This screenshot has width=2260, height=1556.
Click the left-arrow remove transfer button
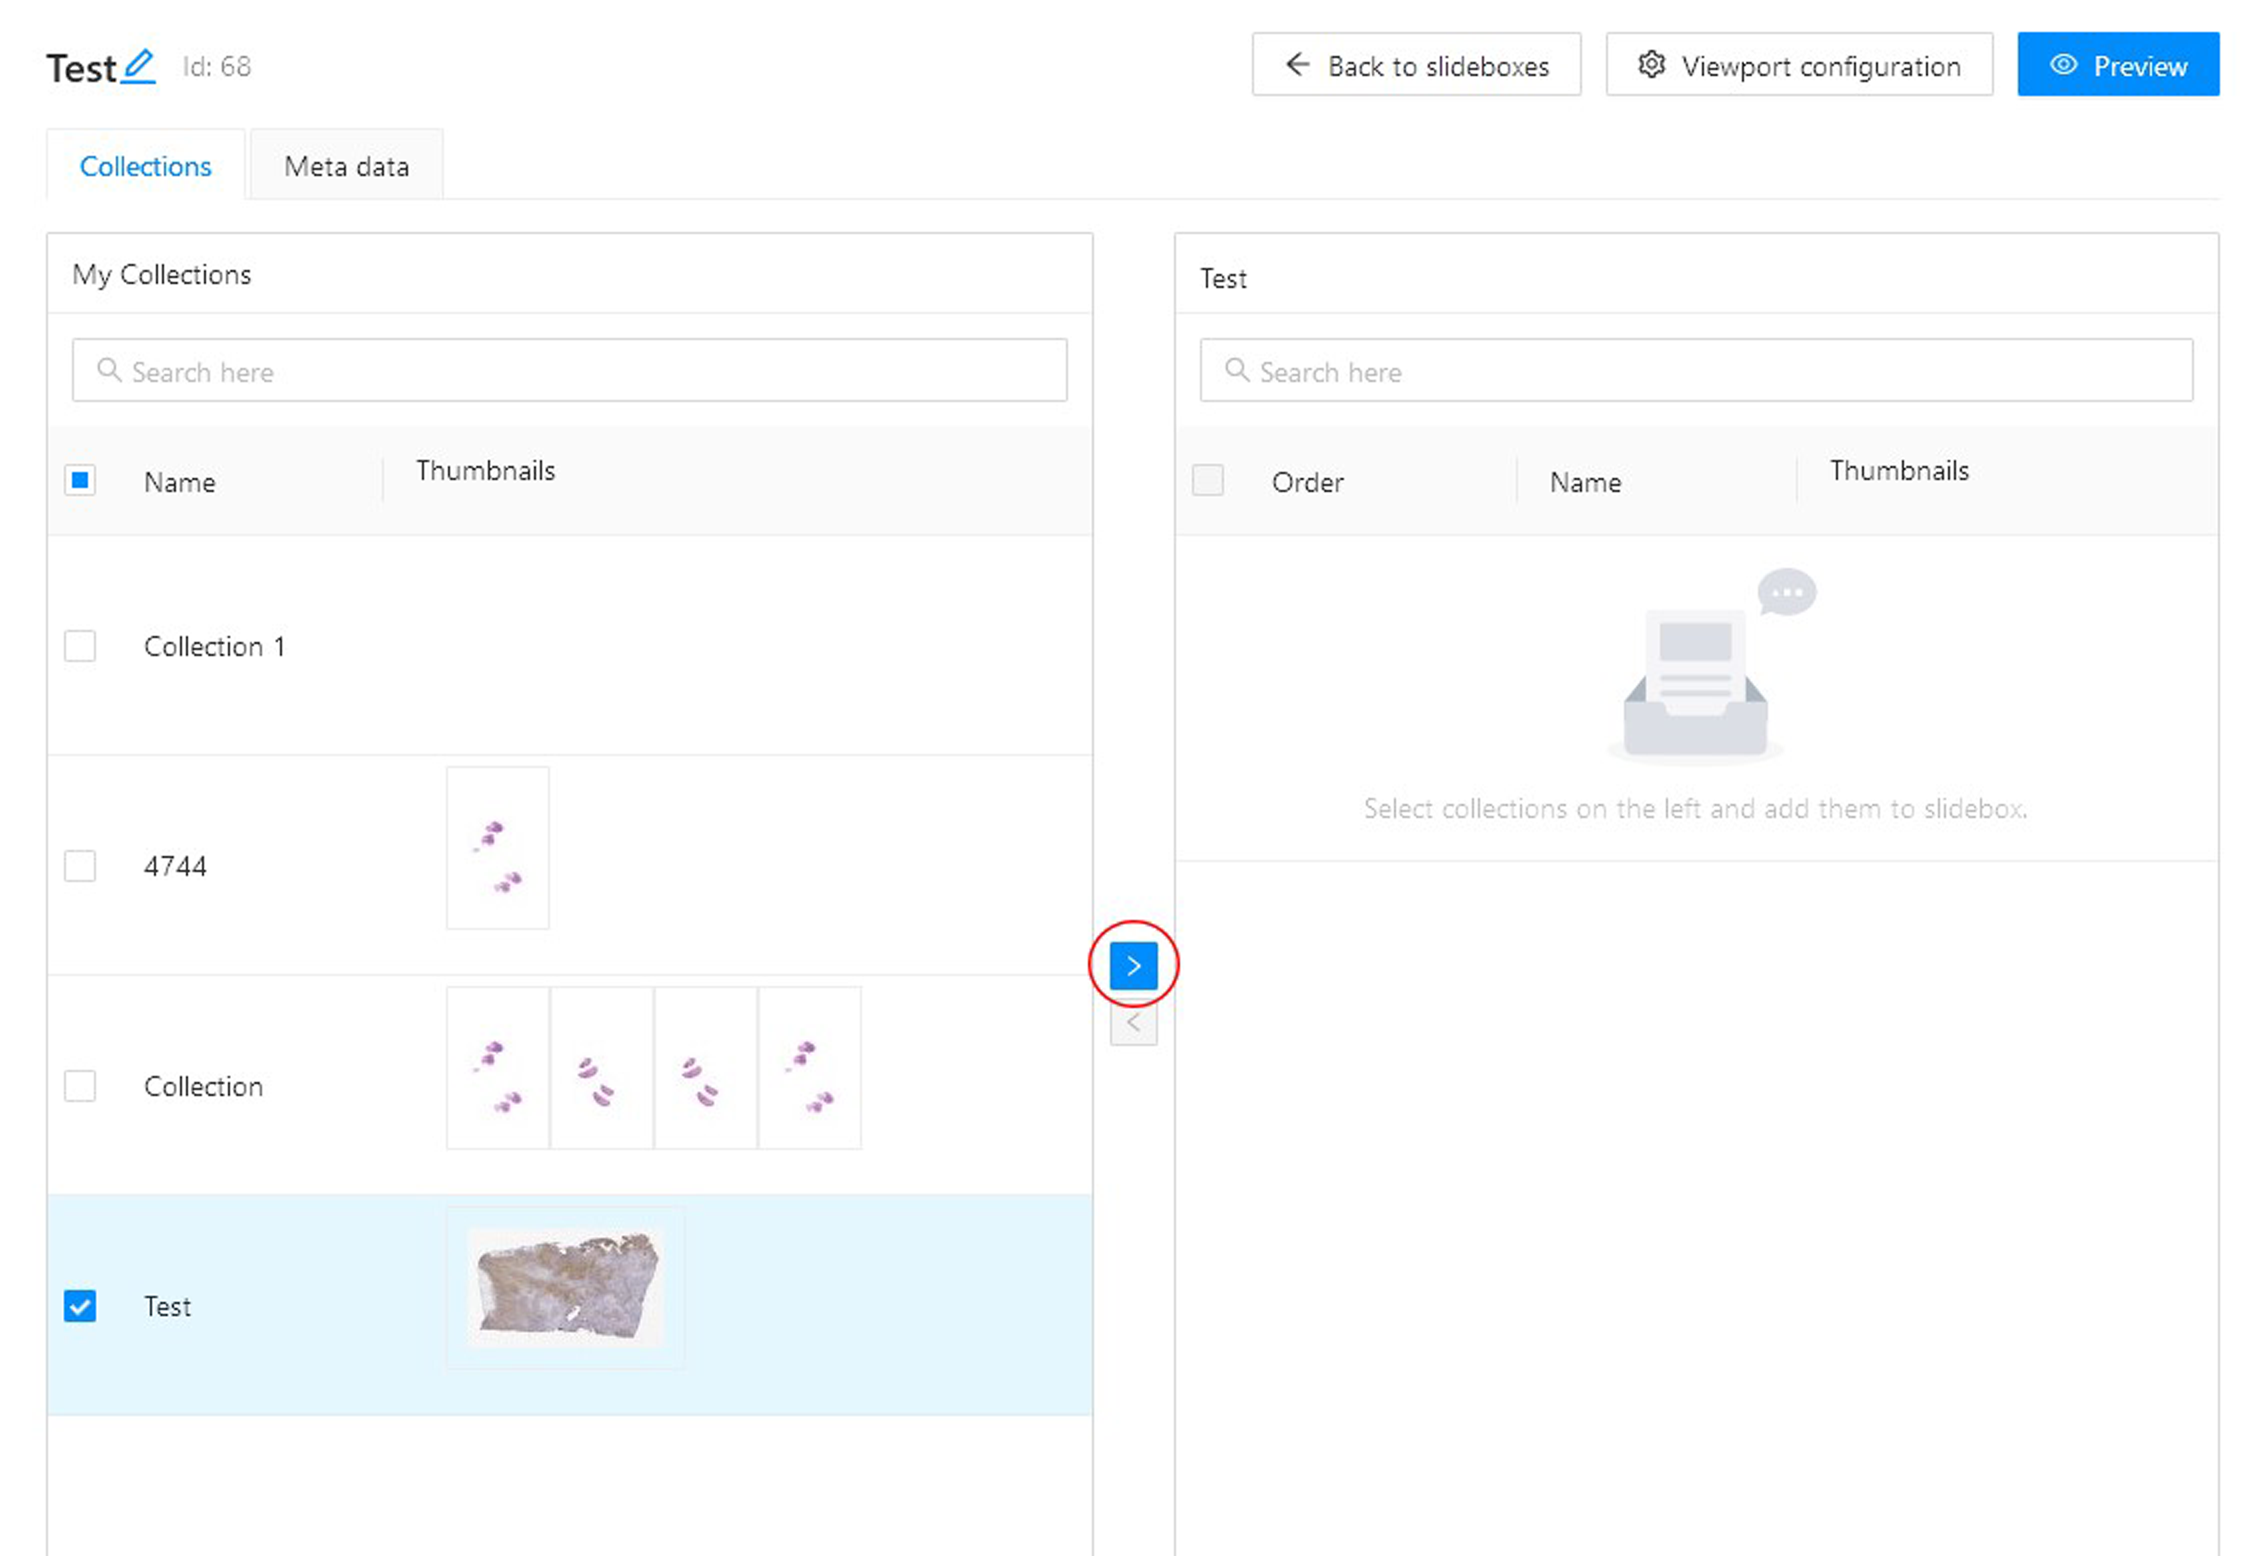click(1133, 1023)
